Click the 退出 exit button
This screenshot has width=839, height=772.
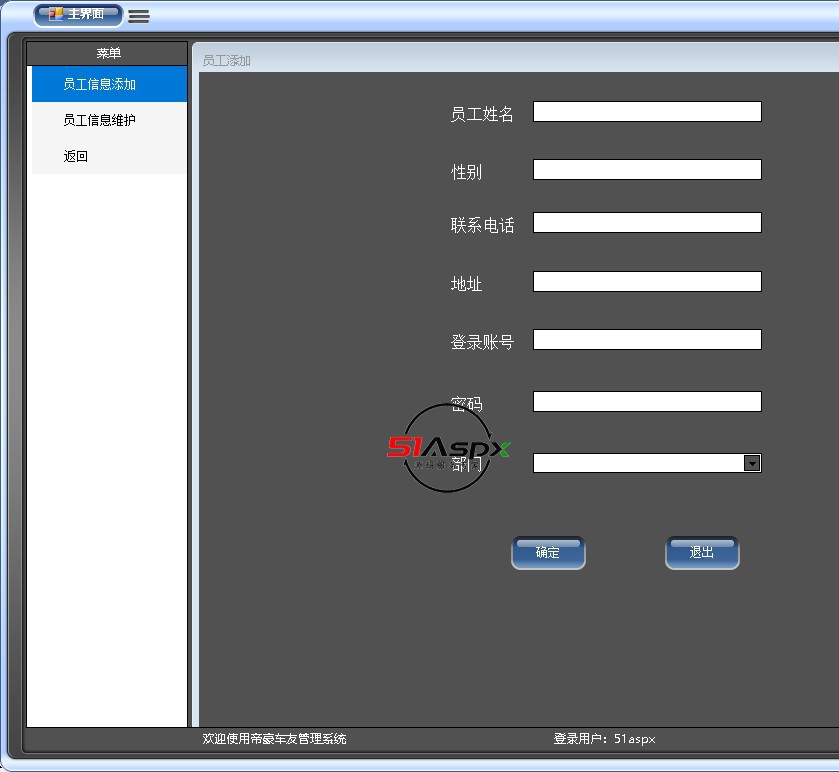[702, 553]
